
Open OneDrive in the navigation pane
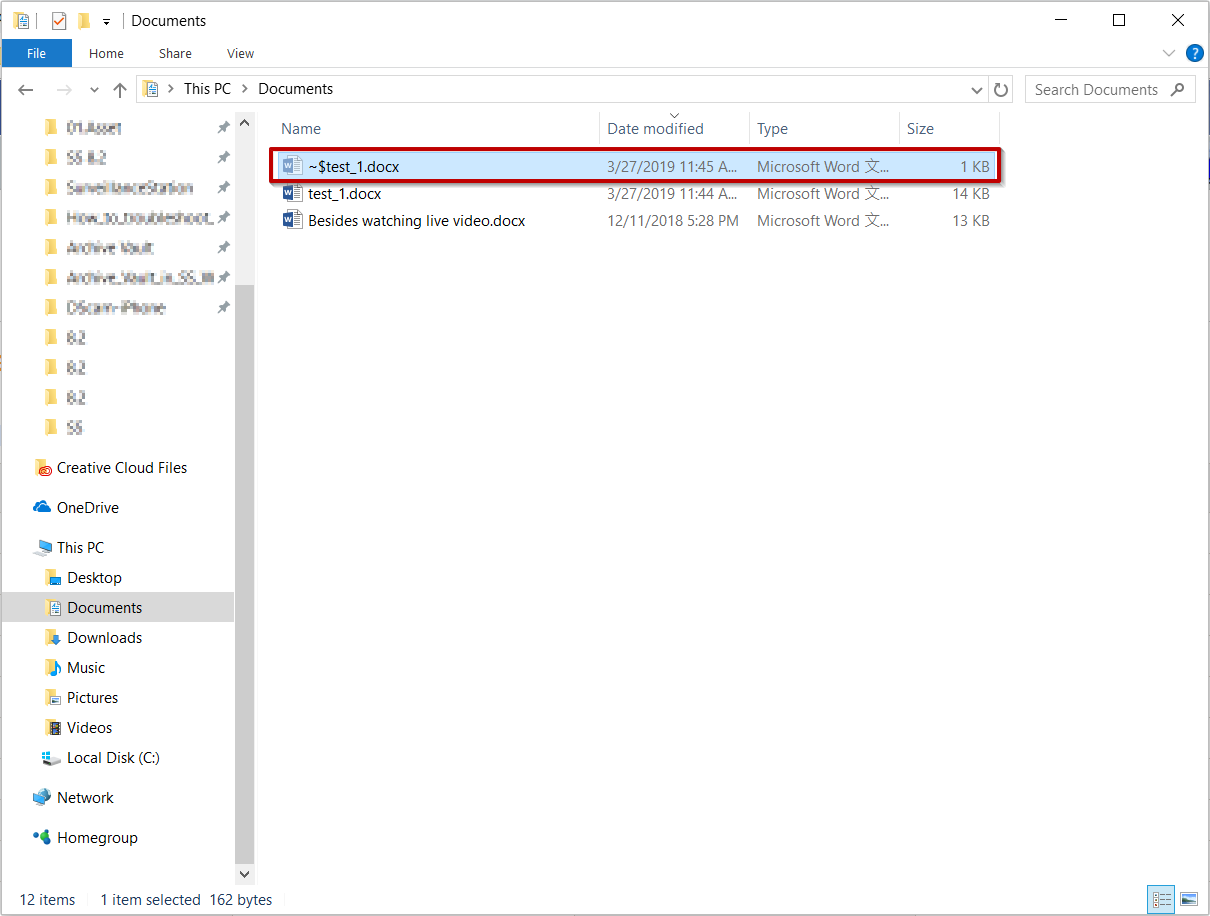coord(87,508)
